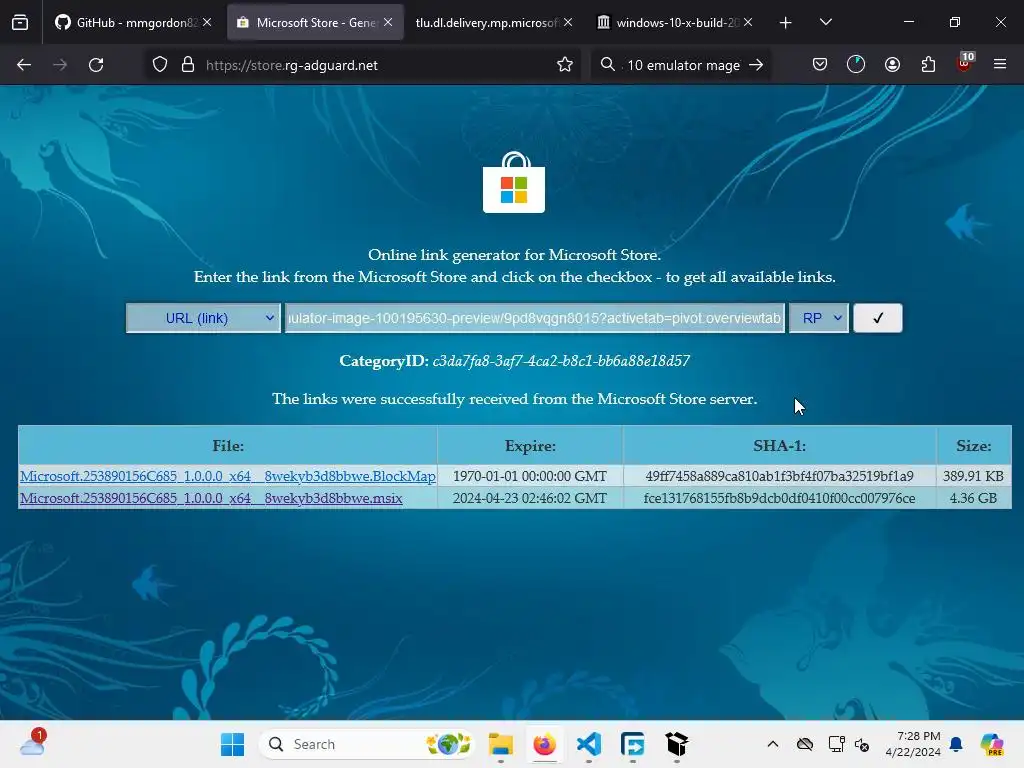Open clock showing 7:28 PM

(913, 744)
